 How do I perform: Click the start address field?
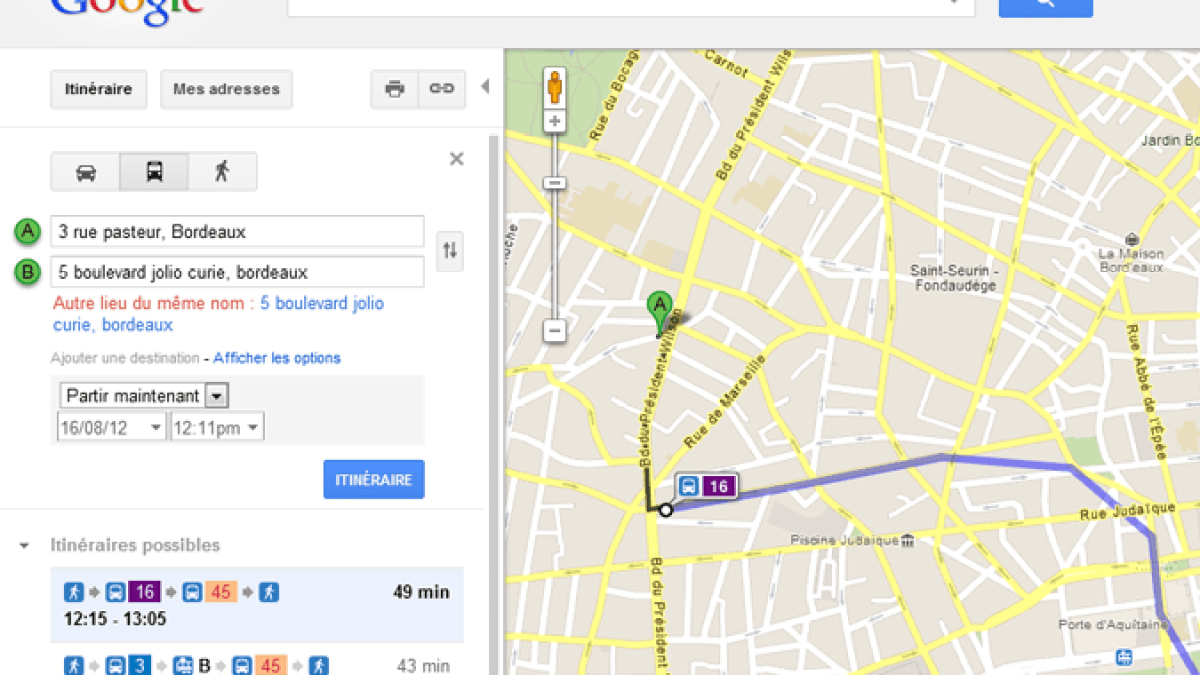coord(237,231)
